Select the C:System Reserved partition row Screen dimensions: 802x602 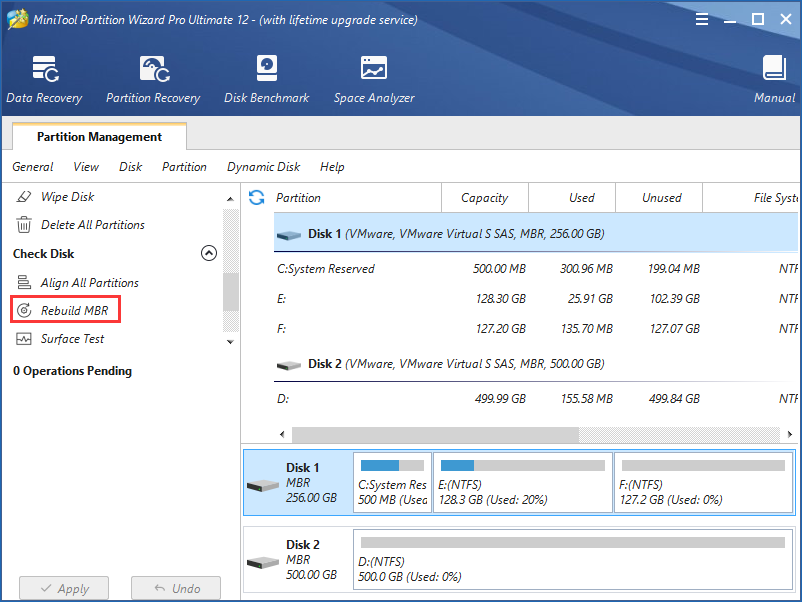pyautogui.click(x=536, y=269)
